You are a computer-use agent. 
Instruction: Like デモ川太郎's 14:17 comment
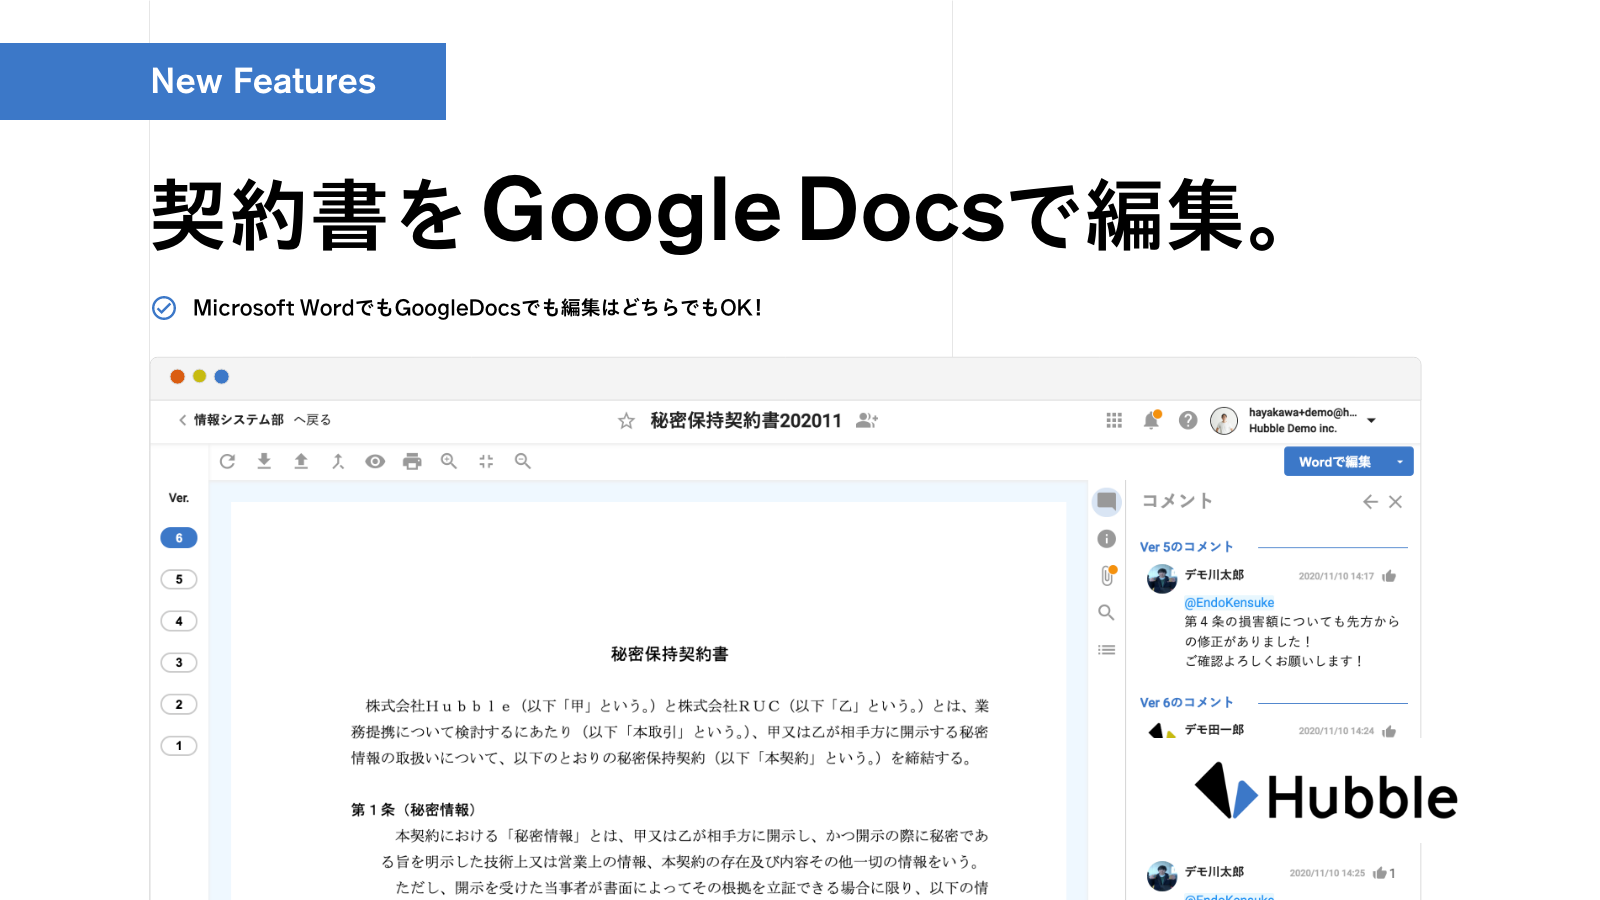1389,576
